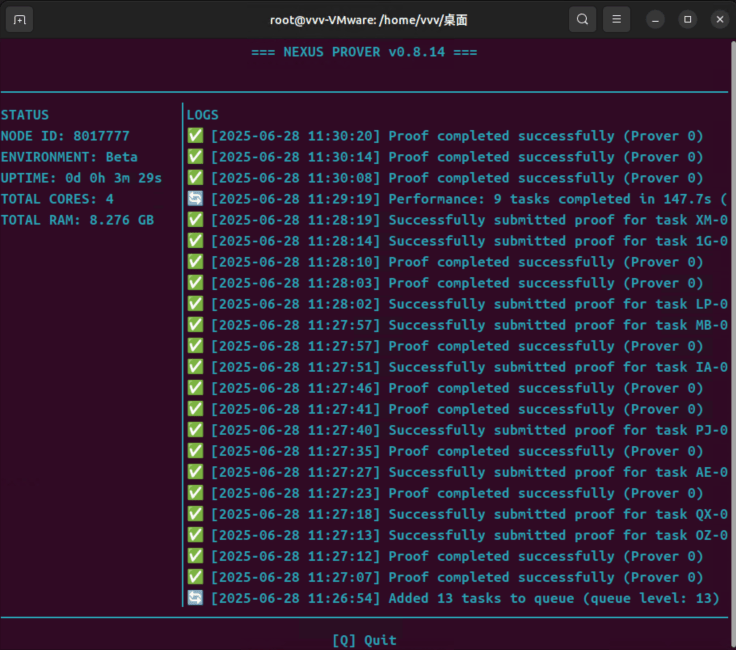Click the checkmark on the task LP-0 log

tap(195, 304)
